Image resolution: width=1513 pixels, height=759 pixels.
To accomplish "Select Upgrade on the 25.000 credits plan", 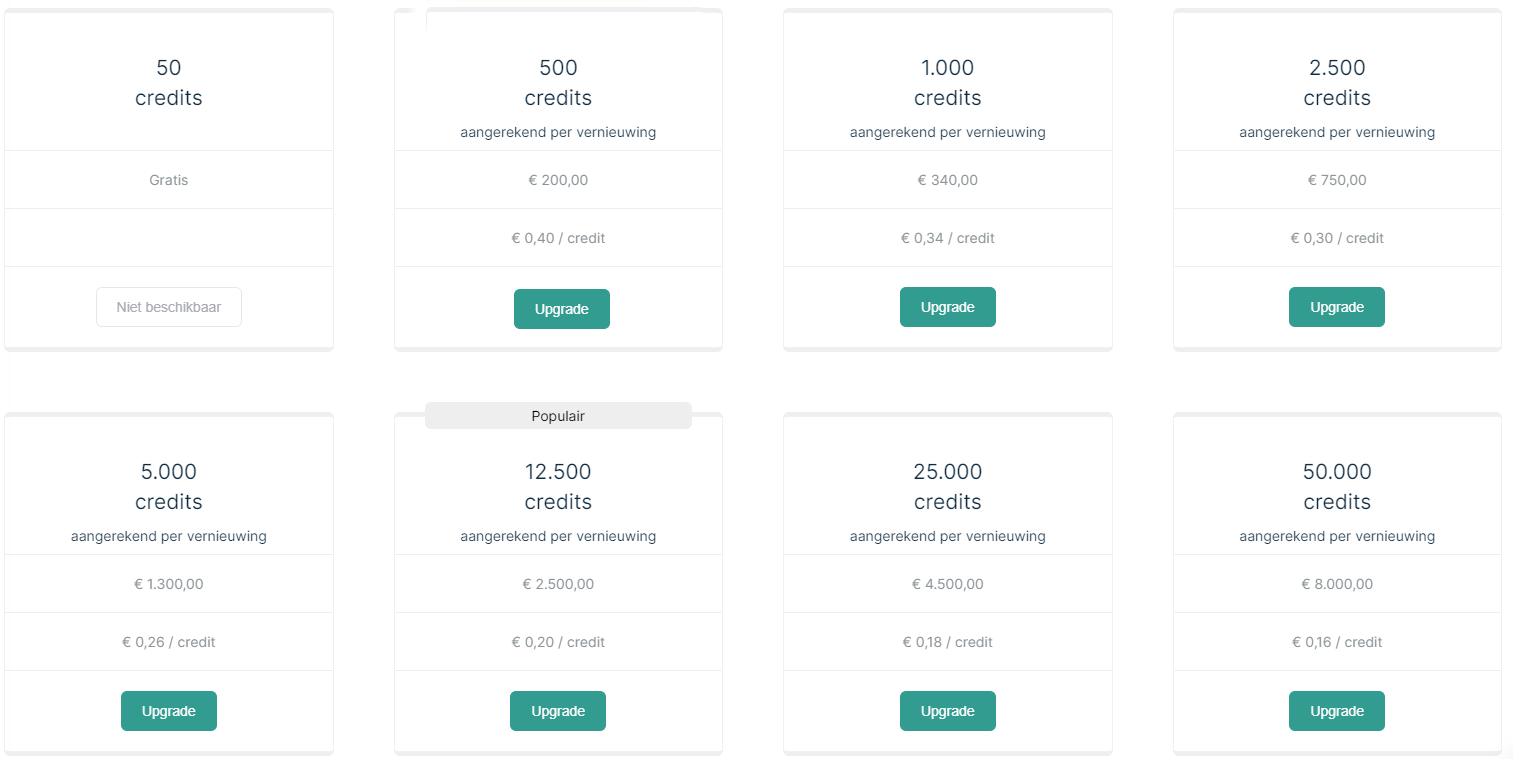I will pyautogui.click(x=947, y=711).
